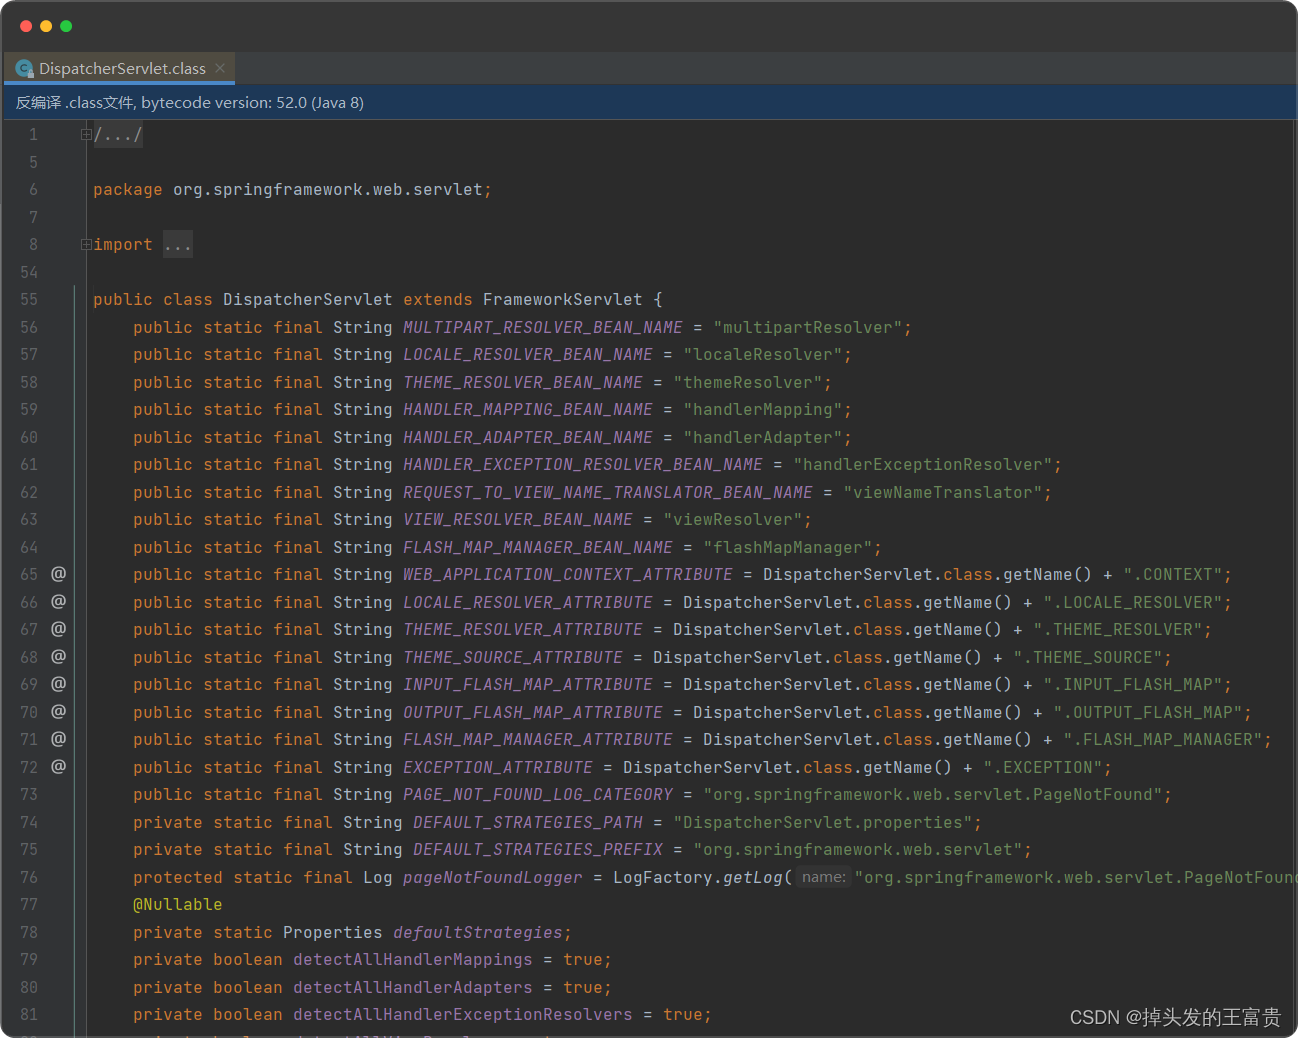Click INPUT_FLASH_MAP_ATTRIBUTE constant

528,685
